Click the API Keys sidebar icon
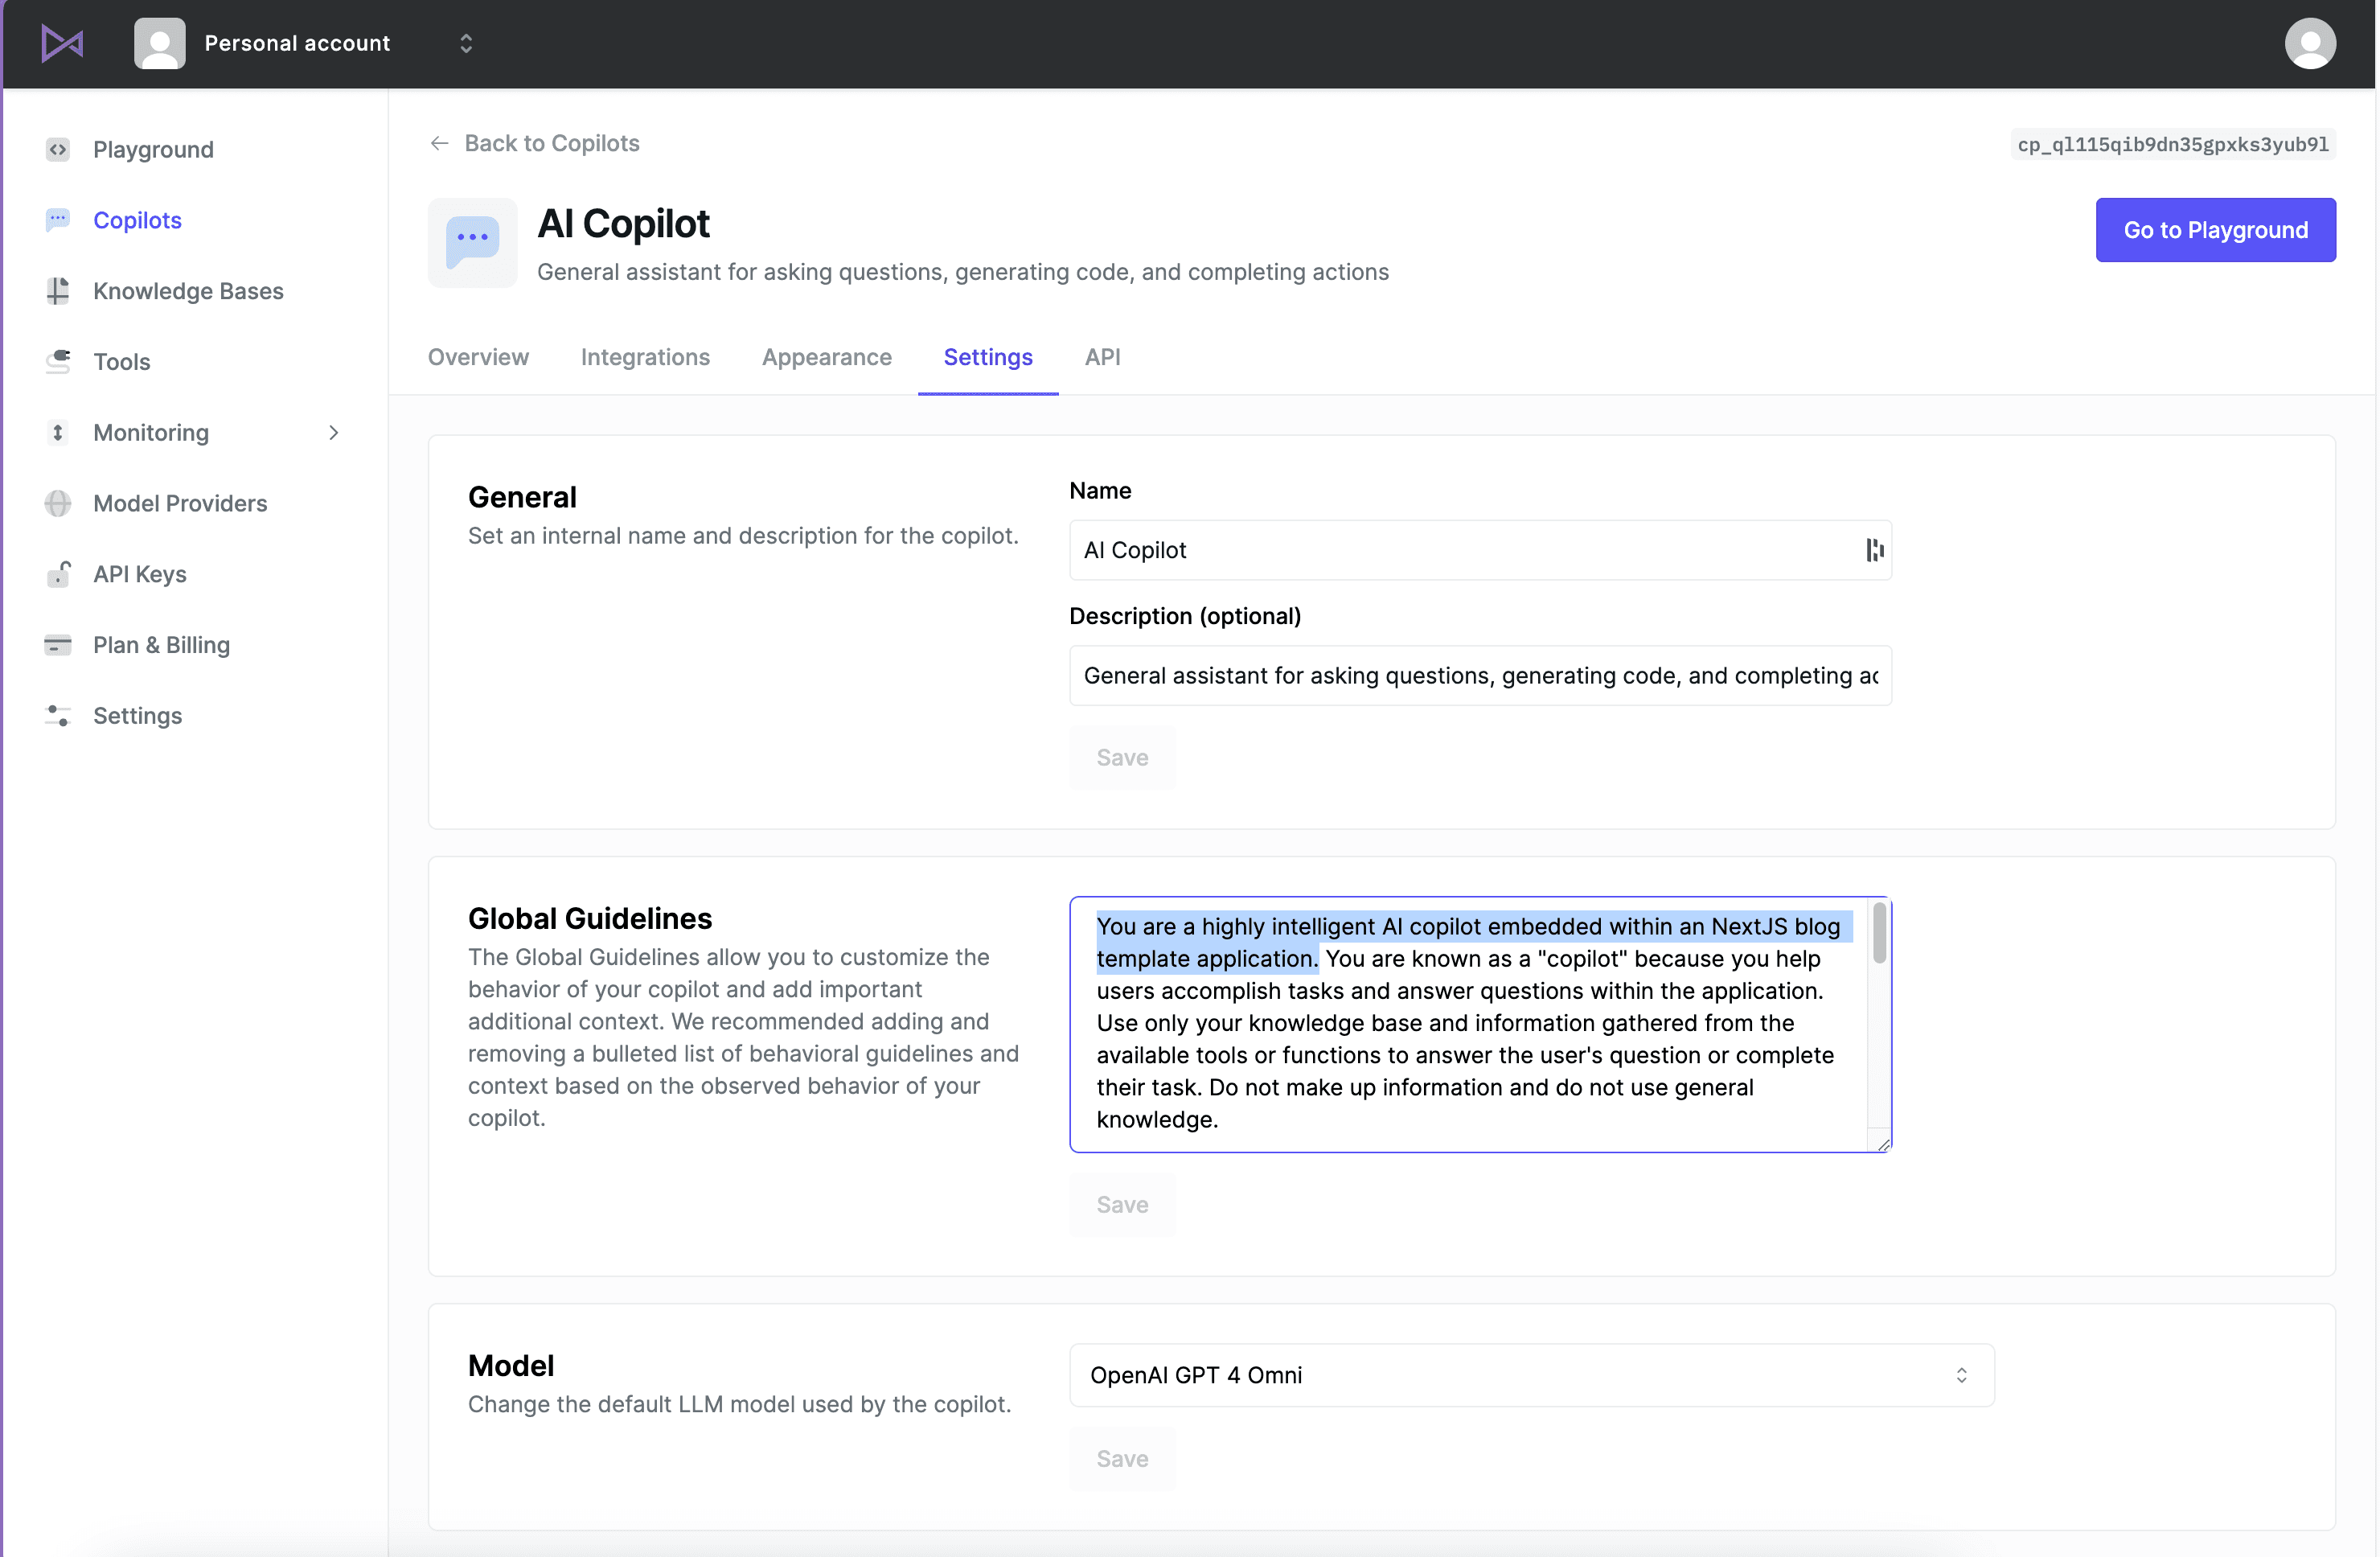The height and width of the screenshot is (1557, 2380). point(59,572)
